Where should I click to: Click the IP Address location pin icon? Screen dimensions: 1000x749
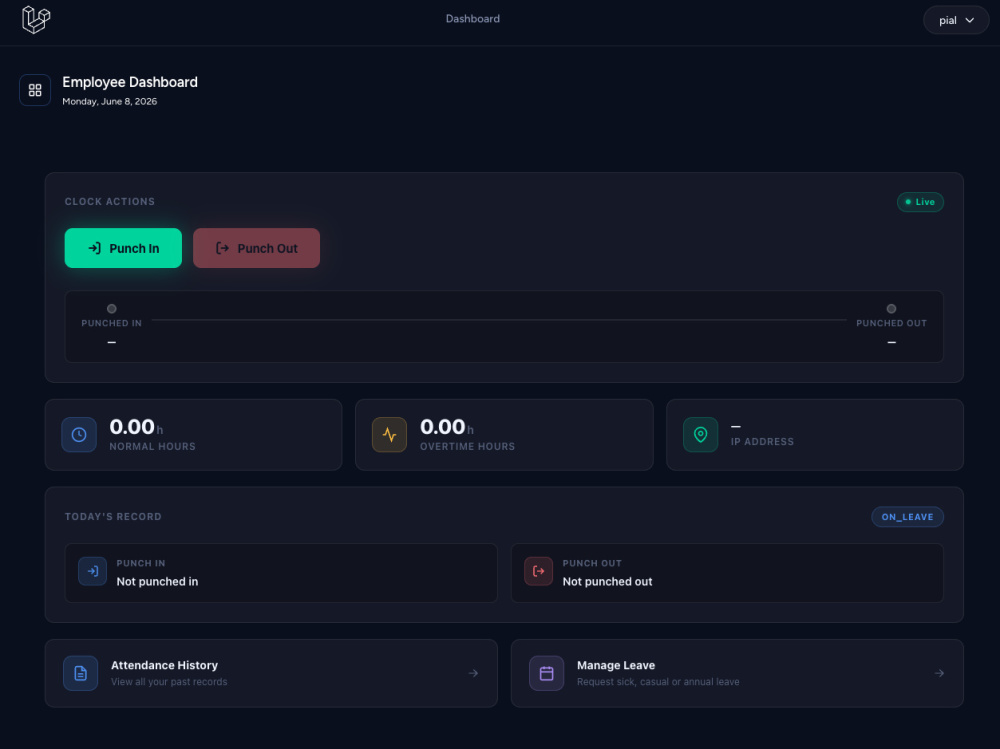[x=700, y=434]
